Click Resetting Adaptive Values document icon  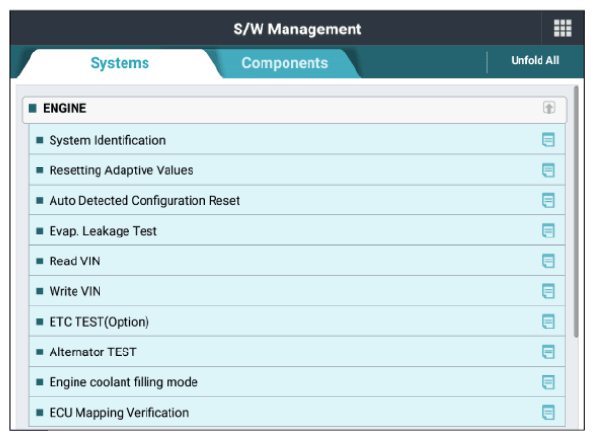coord(548,170)
